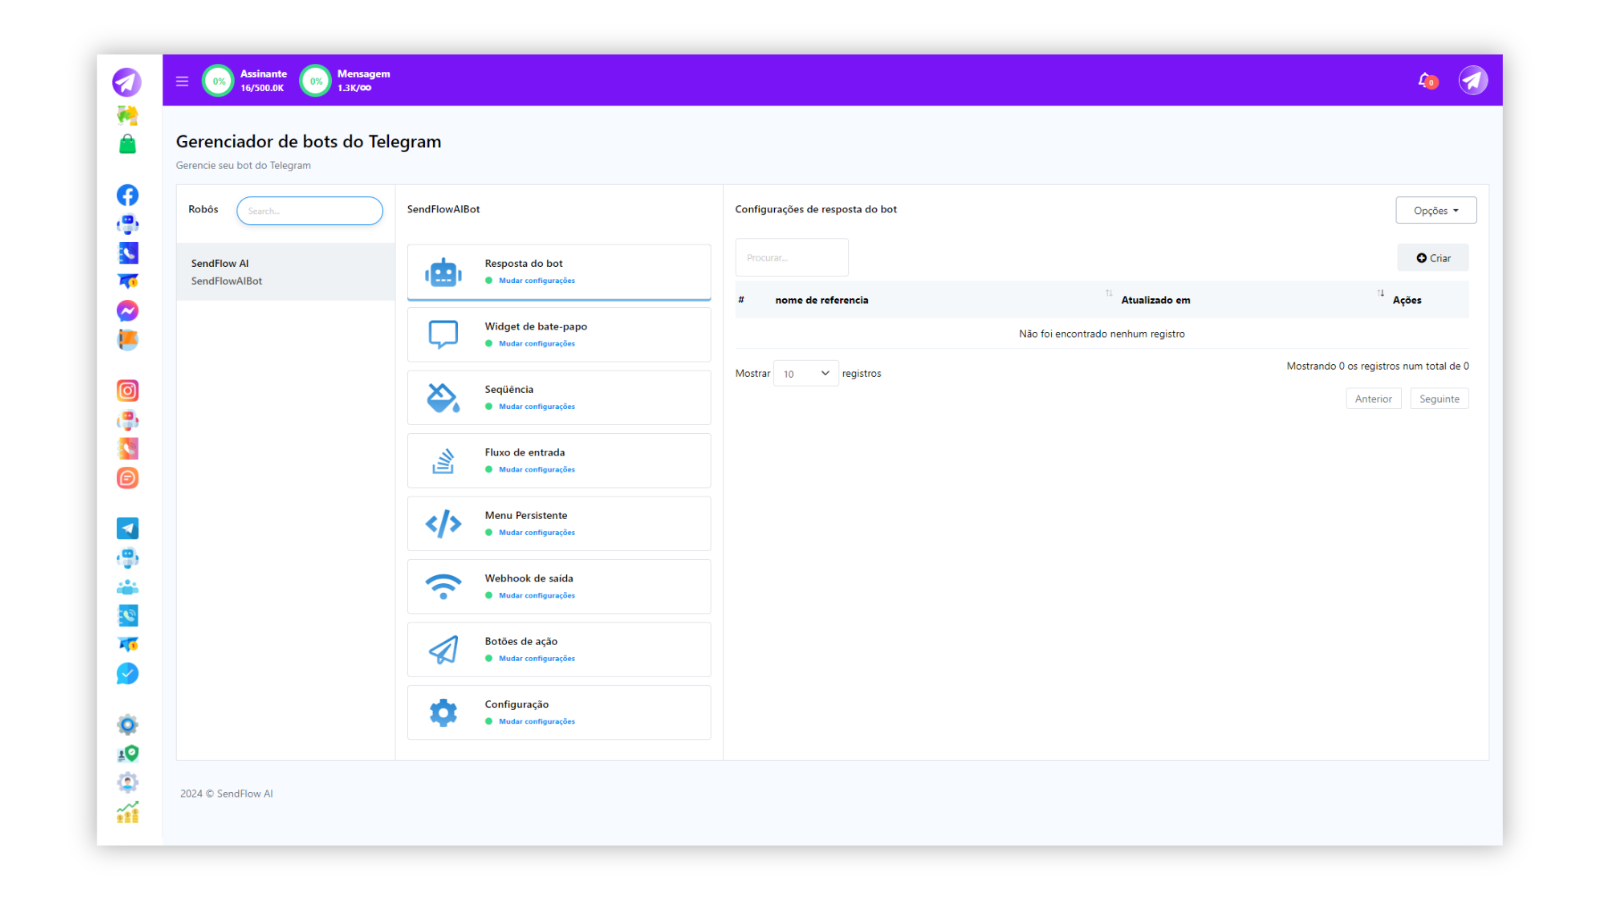Open the puzzle pieces add-ons icon
Screen dimensions: 1600x900
click(x=127, y=115)
